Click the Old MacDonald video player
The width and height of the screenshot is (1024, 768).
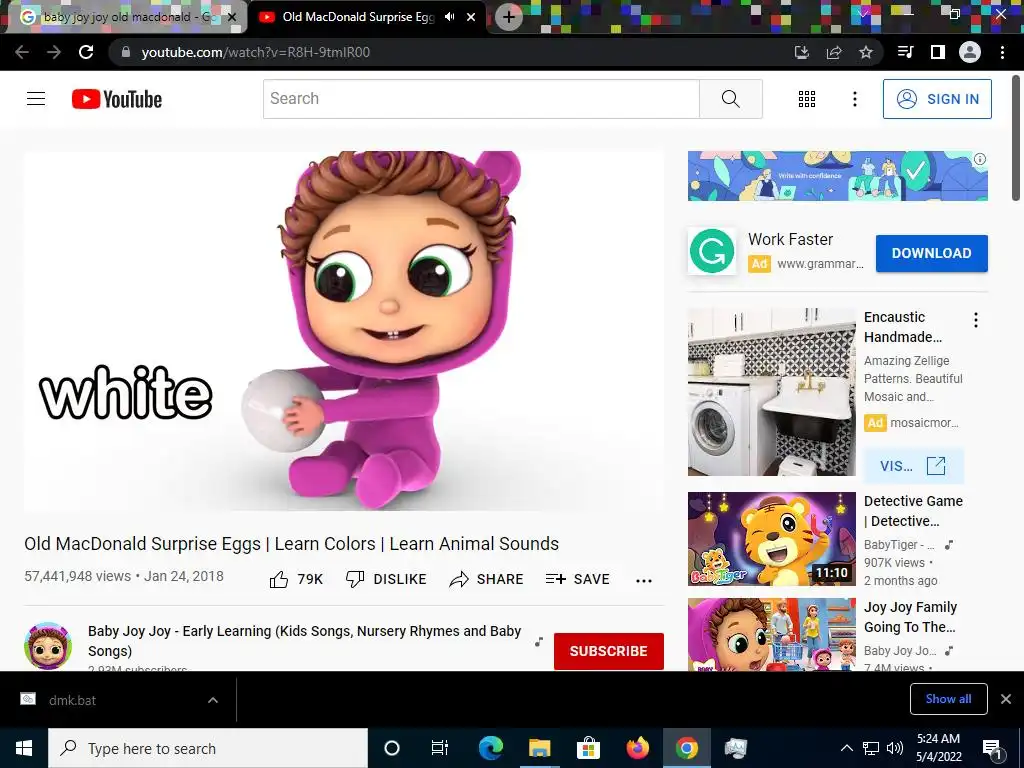click(344, 330)
